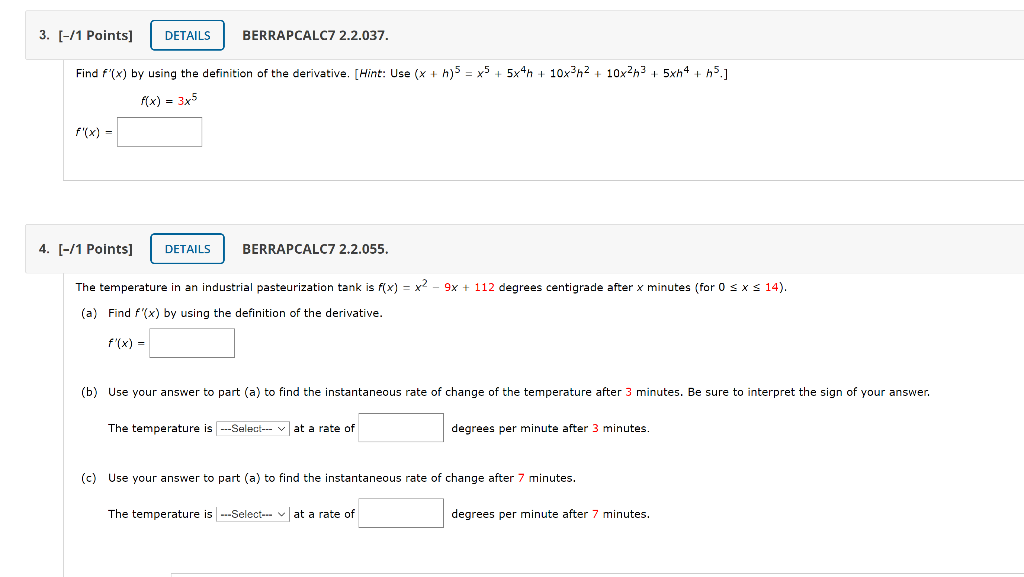Expand the temperature direction selector after 3 minutes
This screenshot has height=577, width=1024.
tap(252, 427)
